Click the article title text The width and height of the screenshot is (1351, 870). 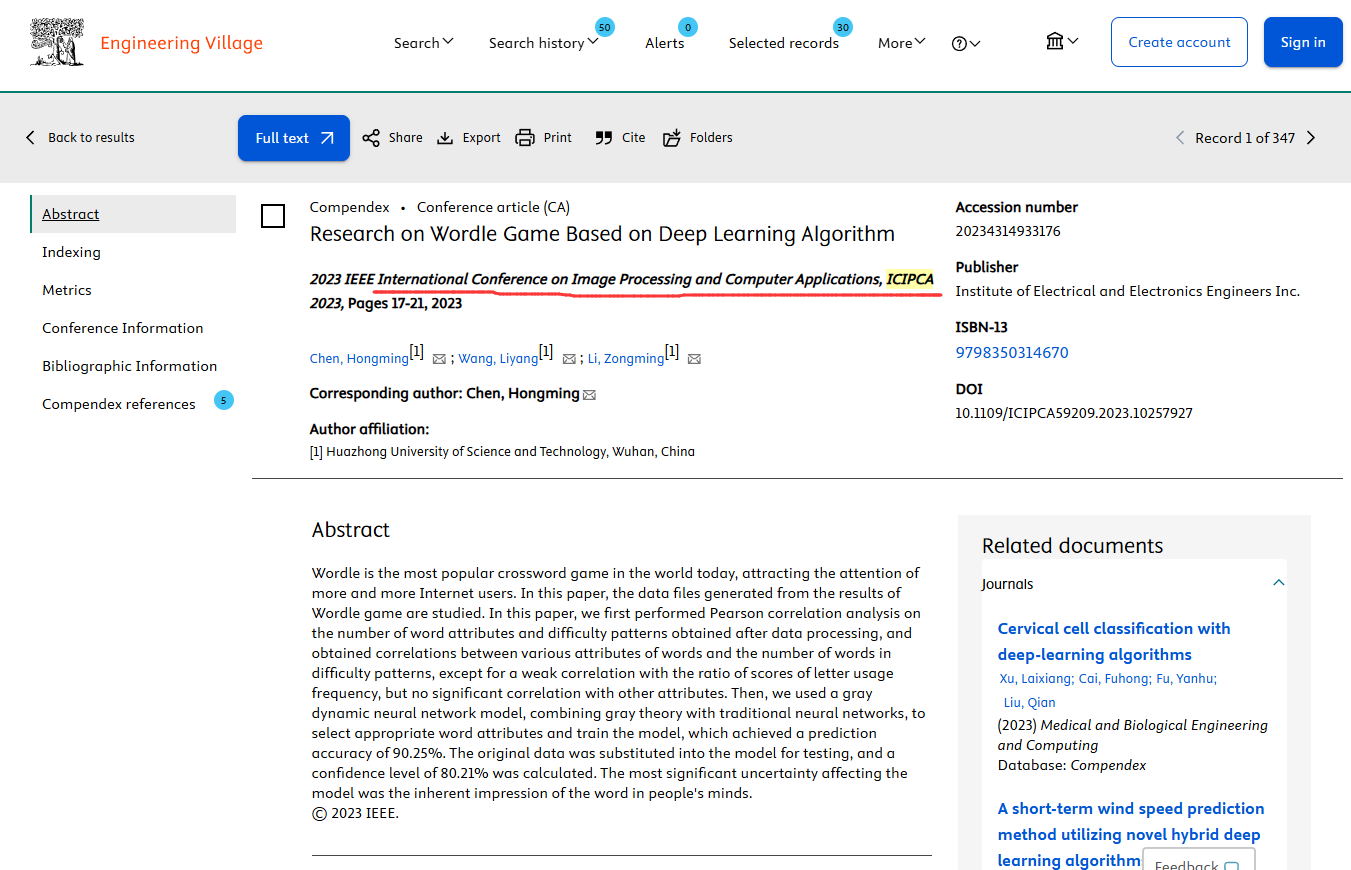(x=602, y=234)
